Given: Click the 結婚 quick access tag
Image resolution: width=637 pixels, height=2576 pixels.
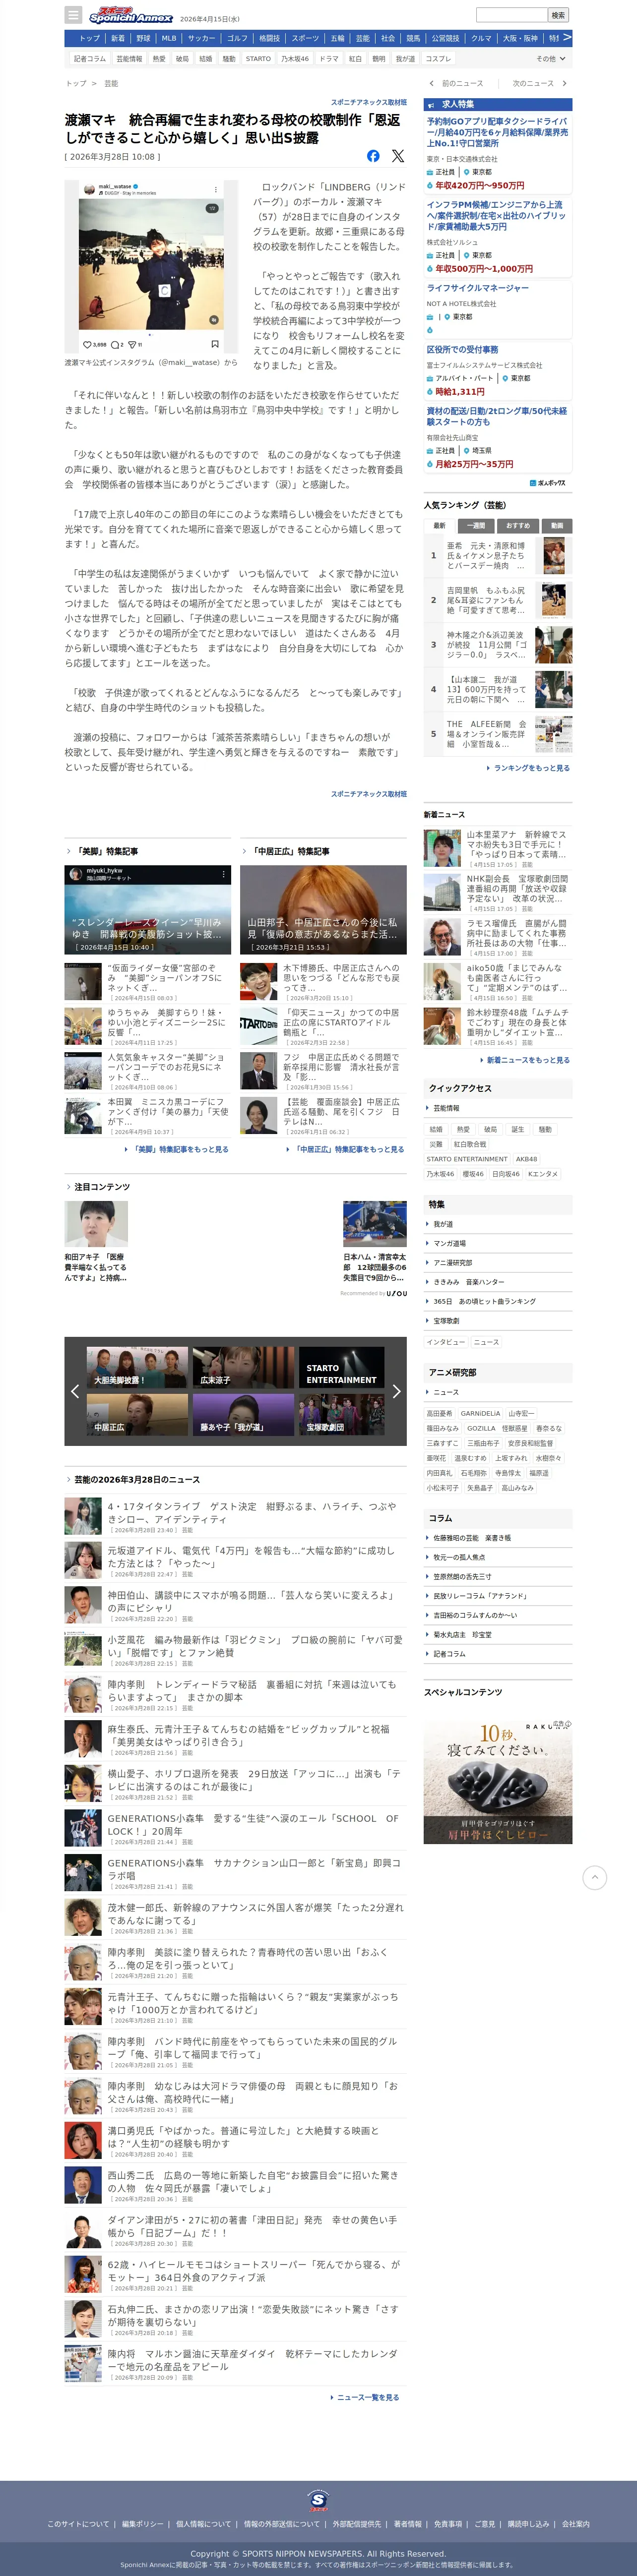Looking at the screenshot, I should coord(436,1129).
